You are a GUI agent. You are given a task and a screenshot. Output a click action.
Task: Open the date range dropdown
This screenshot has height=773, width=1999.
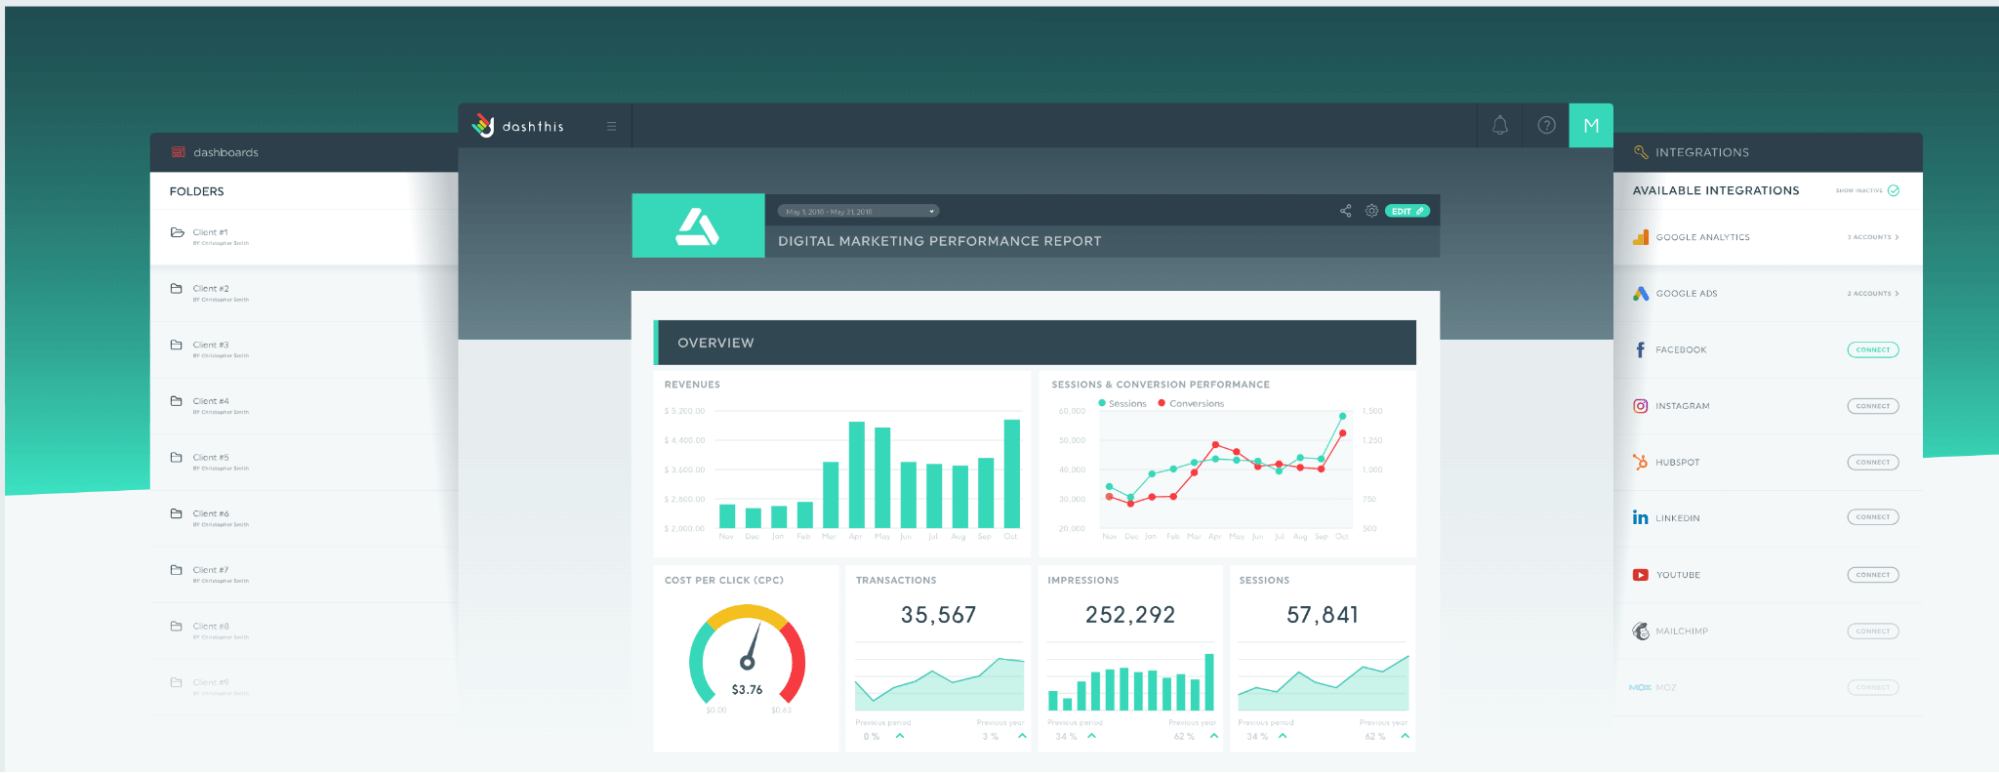pos(858,211)
